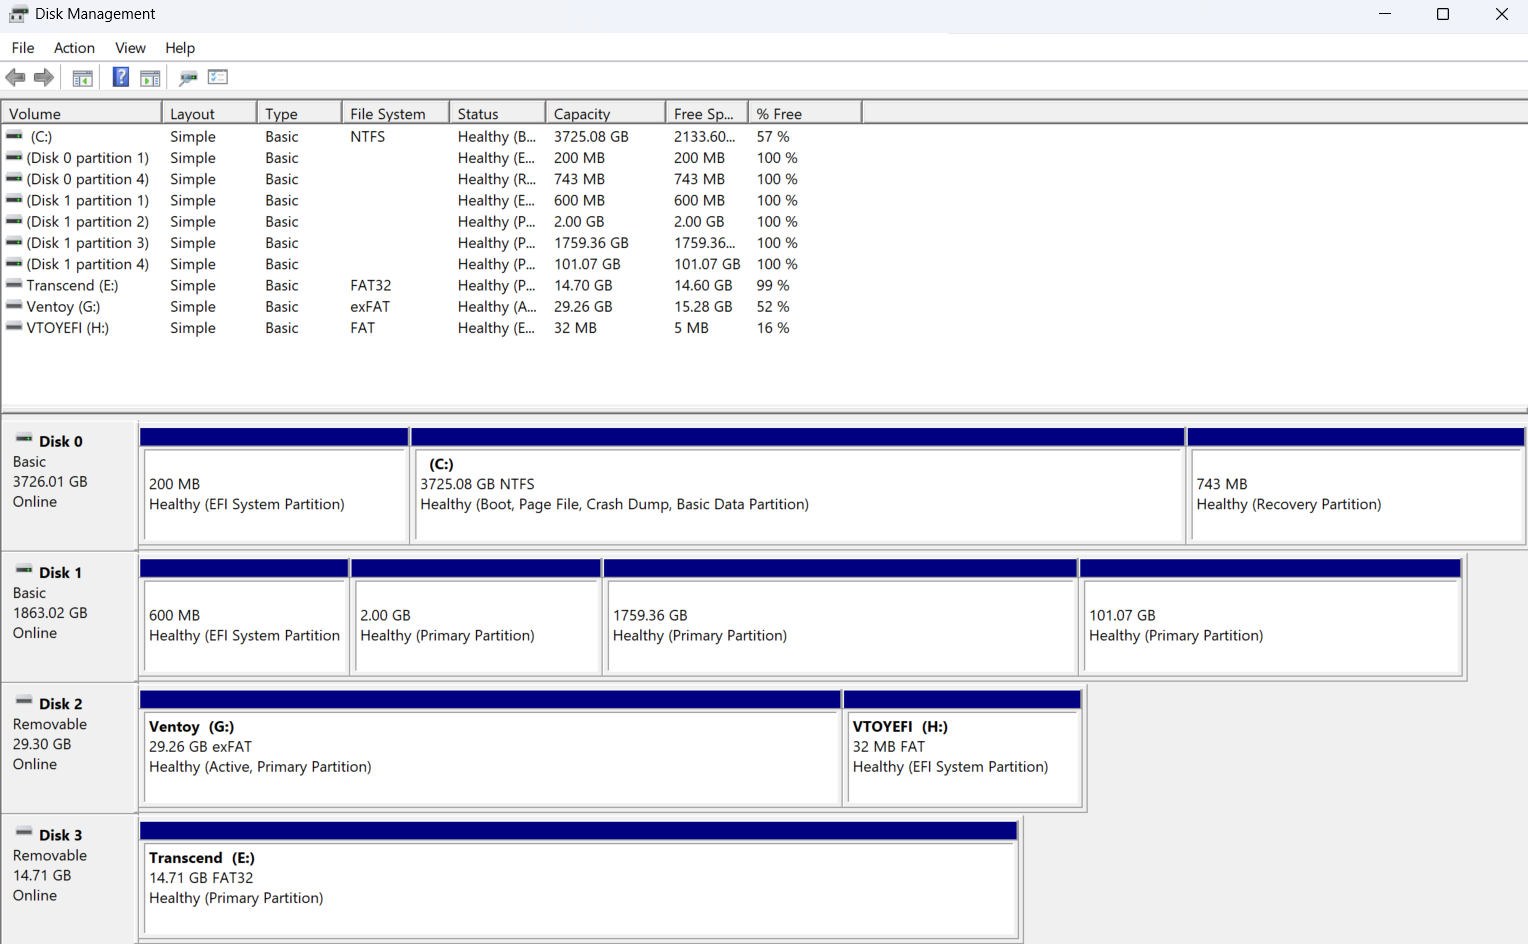Select the "Transcend (E:)" volume row name
Screen dimensions: 1528x944
[x=72, y=285]
